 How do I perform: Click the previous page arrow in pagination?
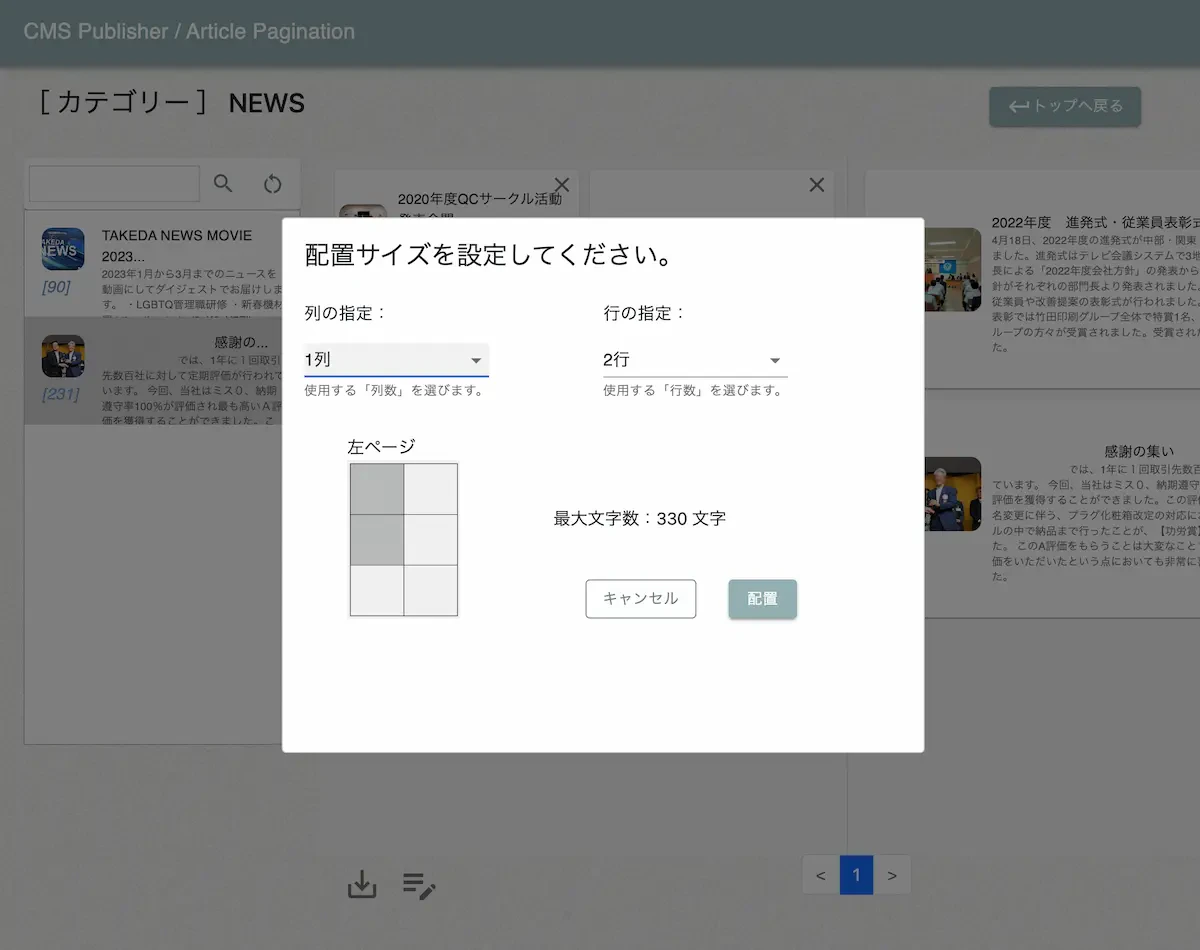coord(820,874)
